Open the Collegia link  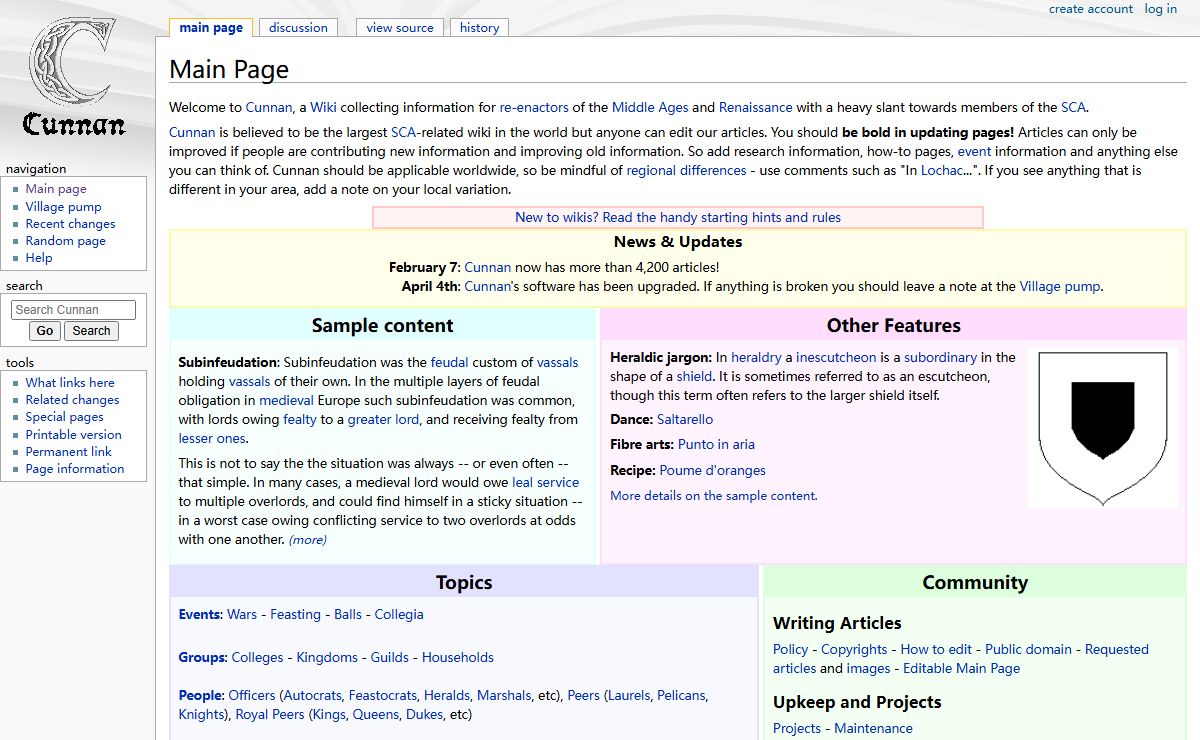(399, 615)
